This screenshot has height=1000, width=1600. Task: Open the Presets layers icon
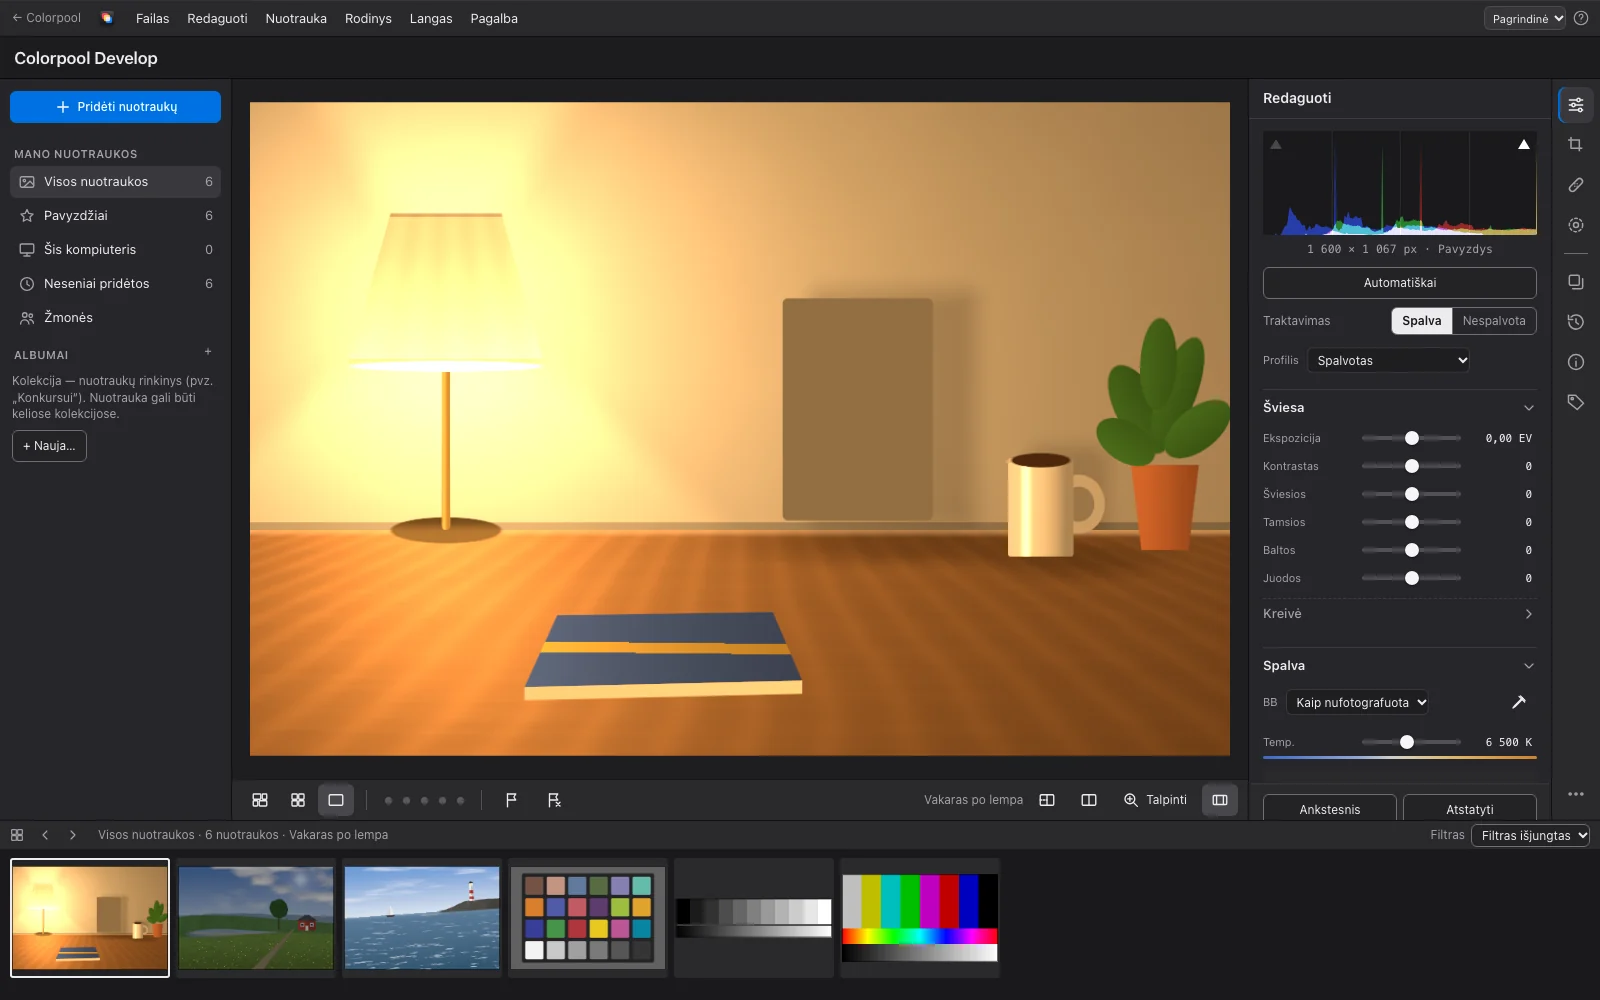[1575, 282]
